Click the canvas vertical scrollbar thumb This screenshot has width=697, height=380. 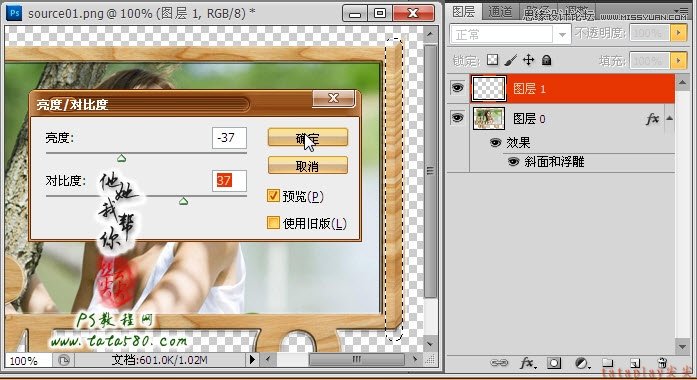(x=429, y=171)
